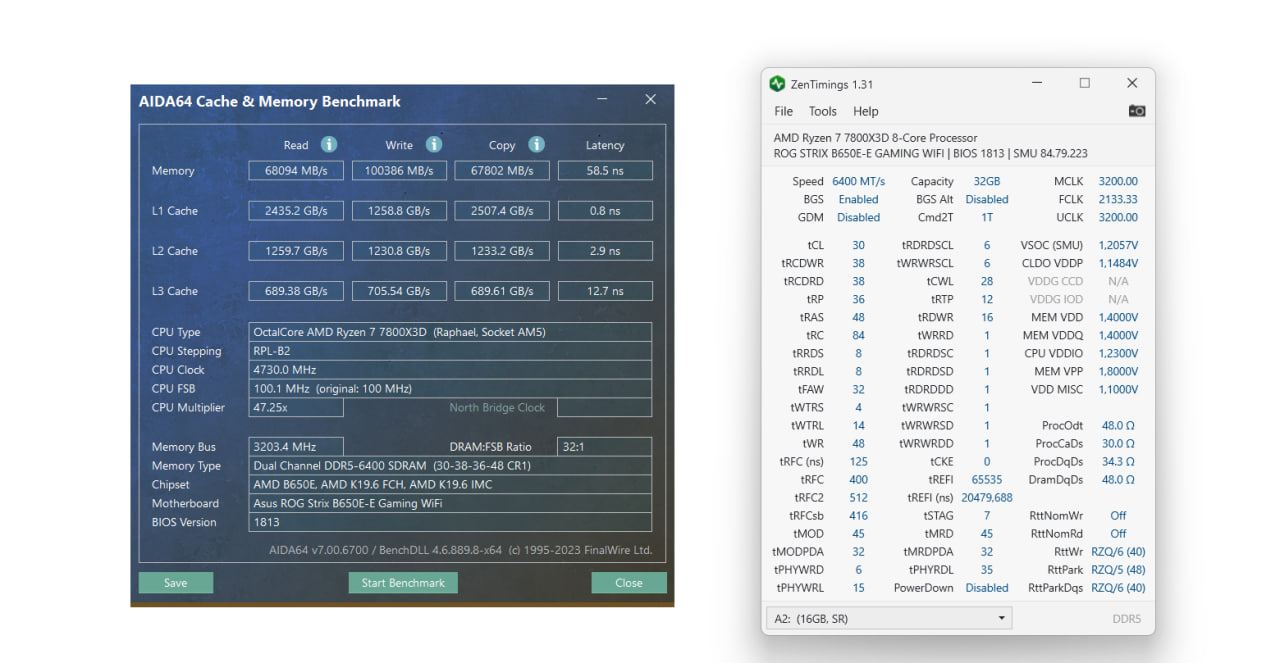Click the DRAM:FSB Ratio value 32:1

tap(604, 447)
